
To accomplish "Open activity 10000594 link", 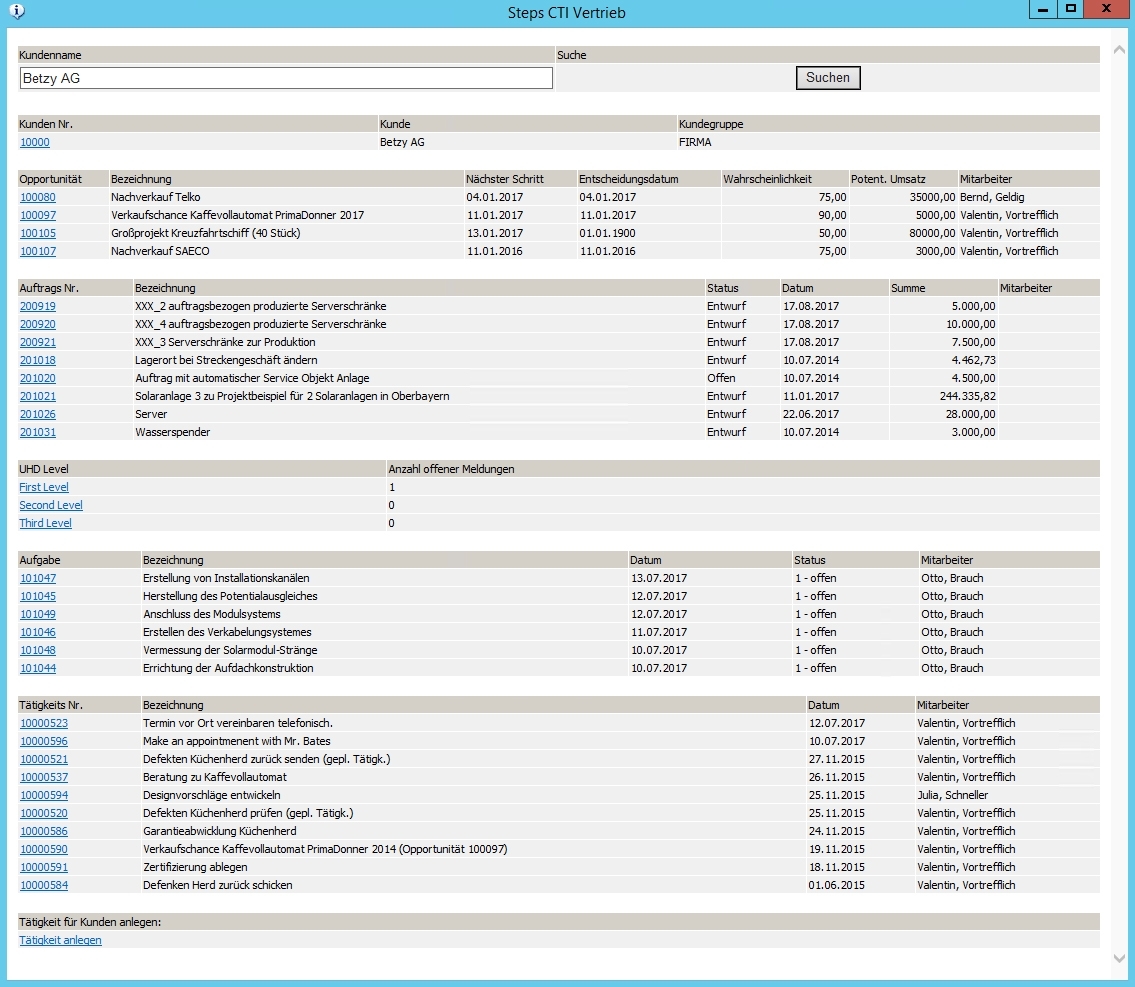I will click(x=44, y=795).
